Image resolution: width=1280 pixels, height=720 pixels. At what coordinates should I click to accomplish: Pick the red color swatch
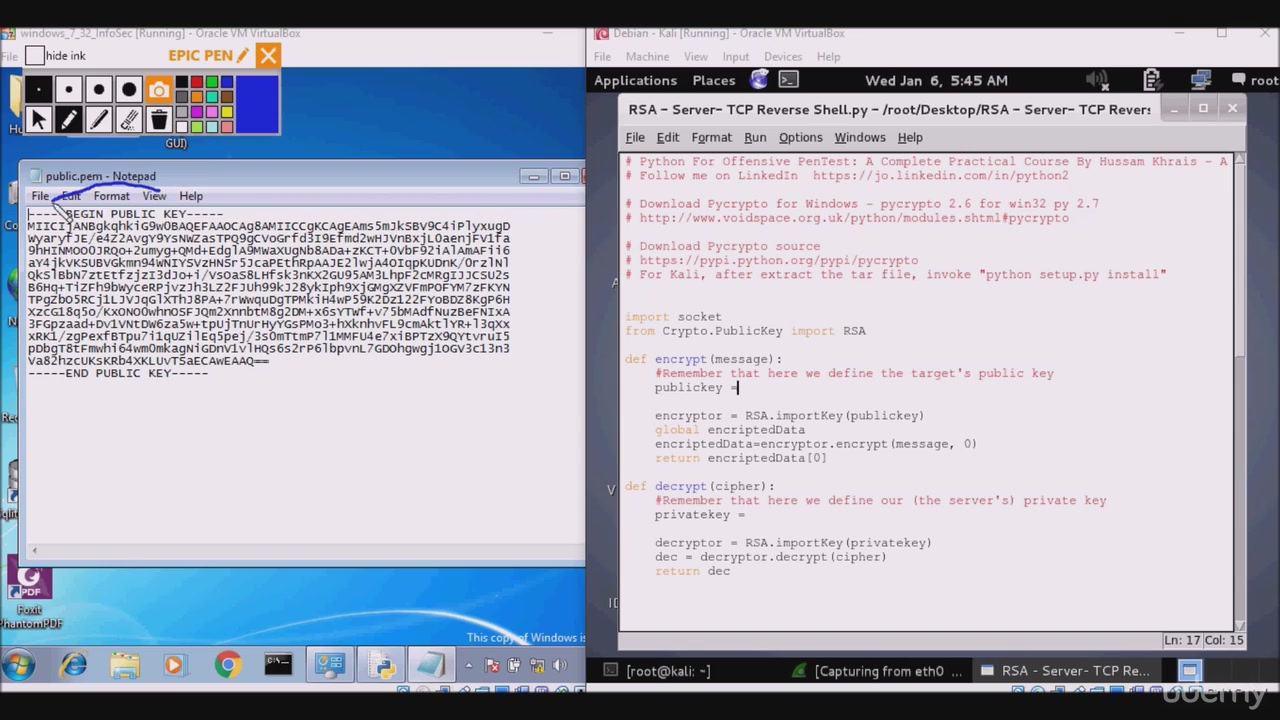pyautogui.click(x=196, y=82)
